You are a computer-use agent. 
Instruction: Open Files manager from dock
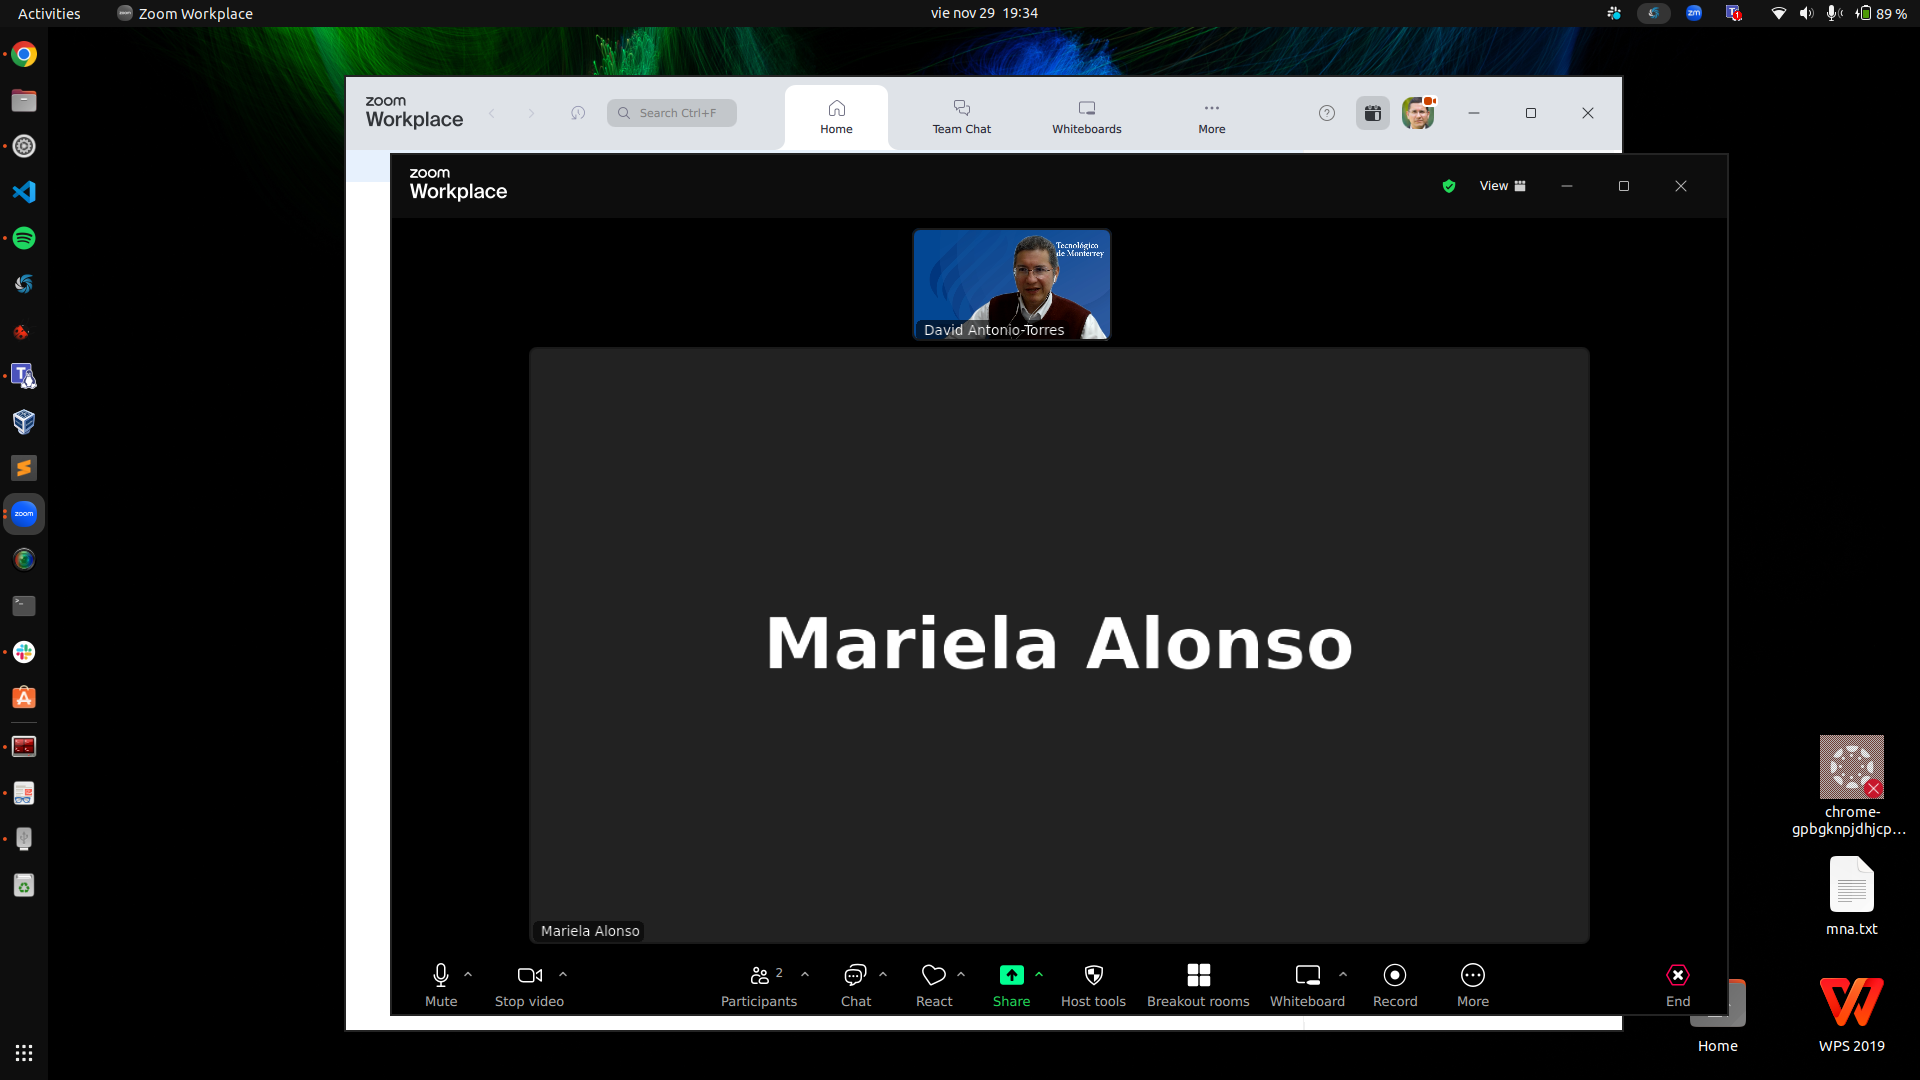24,100
